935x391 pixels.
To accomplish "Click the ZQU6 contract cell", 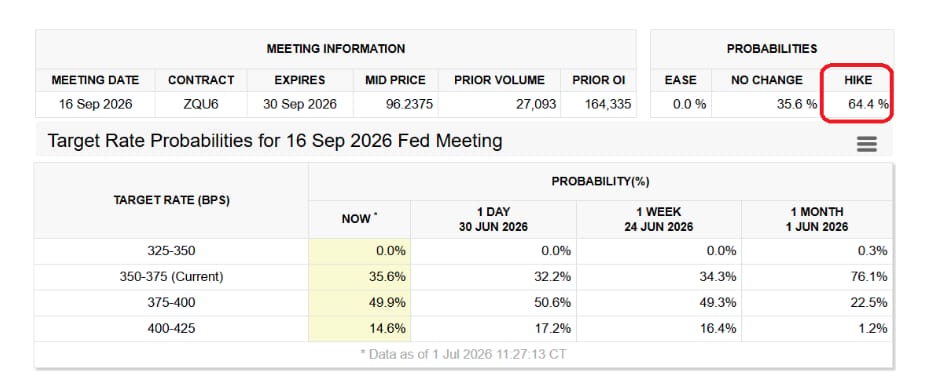I will [x=201, y=104].
